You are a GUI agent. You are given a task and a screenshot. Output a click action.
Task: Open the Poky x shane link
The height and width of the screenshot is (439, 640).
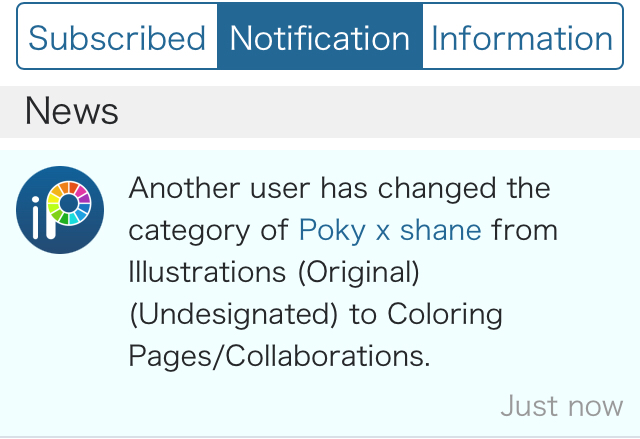(x=390, y=231)
